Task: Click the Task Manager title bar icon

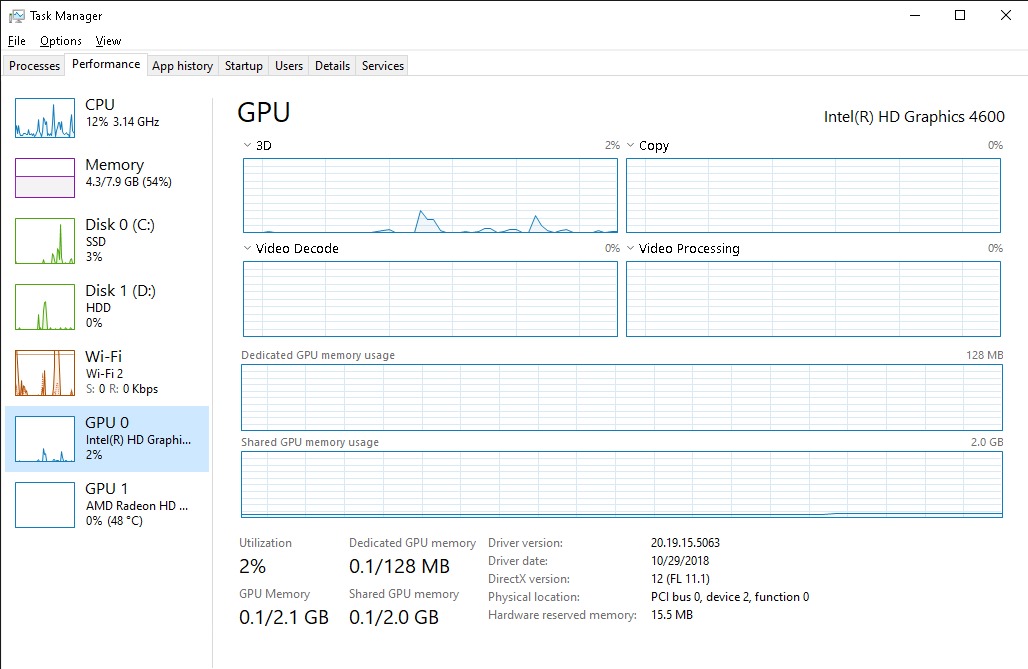Action: click(x=17, y=16)
